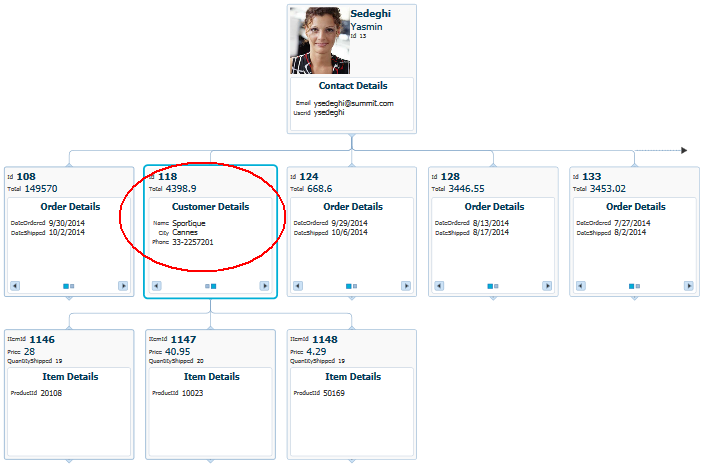The width and height of the screenshot is (703, 470).
Task: Click the right arrow on order 124 card
Action: pyautogui.click(x=406, y=286)
